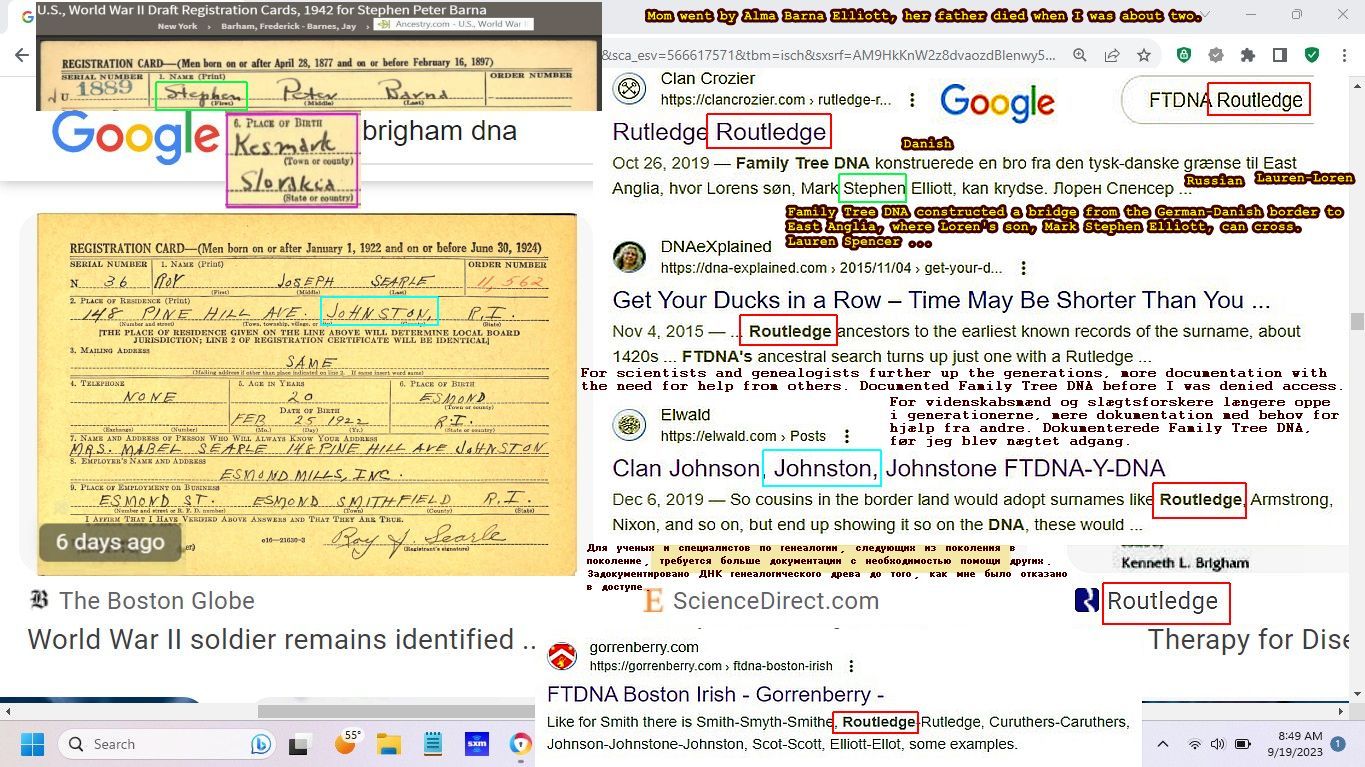Click the browser address bar URL
This screenshot has width=1365, height=767.
click(x=828, y=55)
